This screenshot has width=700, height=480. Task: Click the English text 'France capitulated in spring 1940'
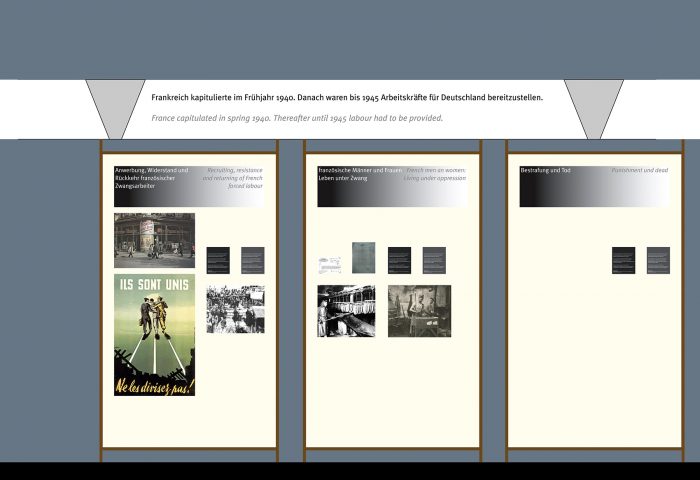pos(297,118)
